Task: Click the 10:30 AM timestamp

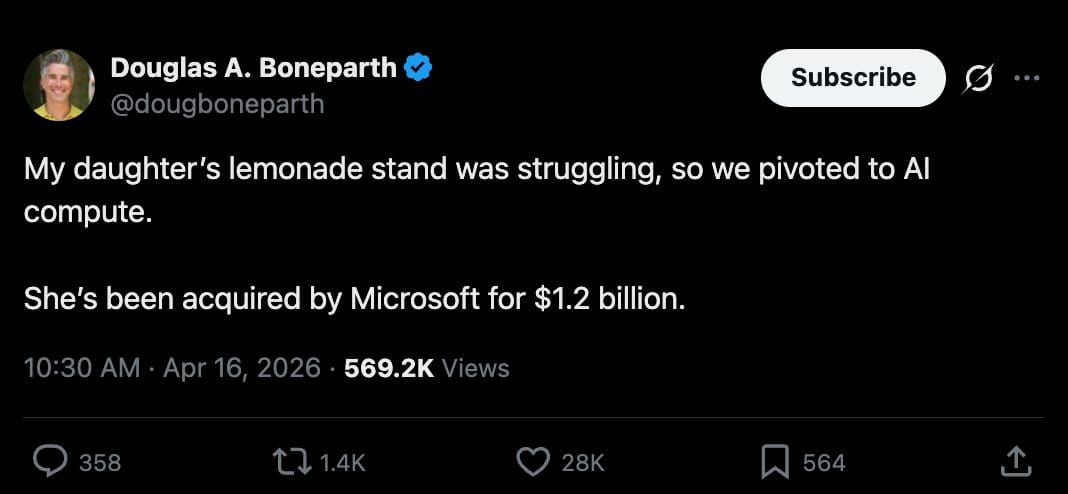Action: pos(81,368)
